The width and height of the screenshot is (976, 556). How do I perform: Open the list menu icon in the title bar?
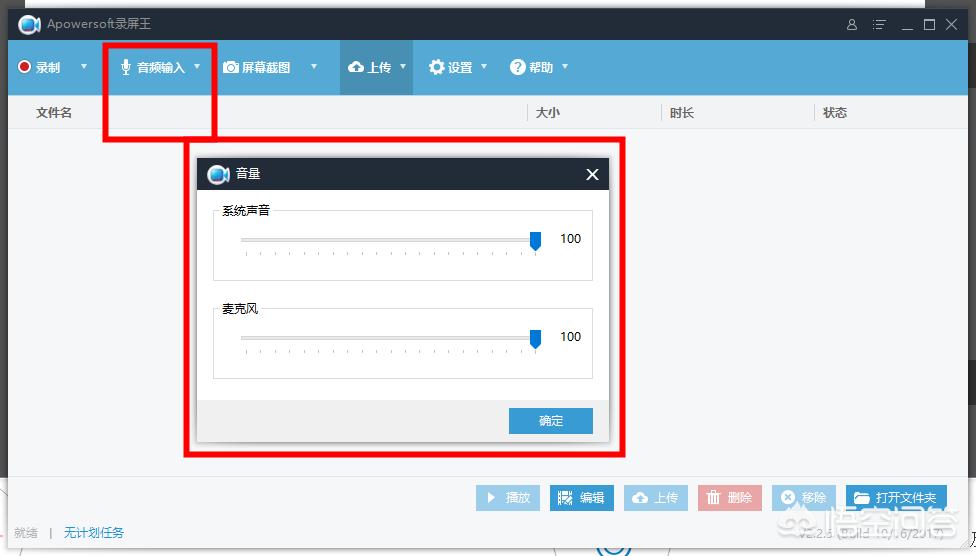click(x=879, y=24)
